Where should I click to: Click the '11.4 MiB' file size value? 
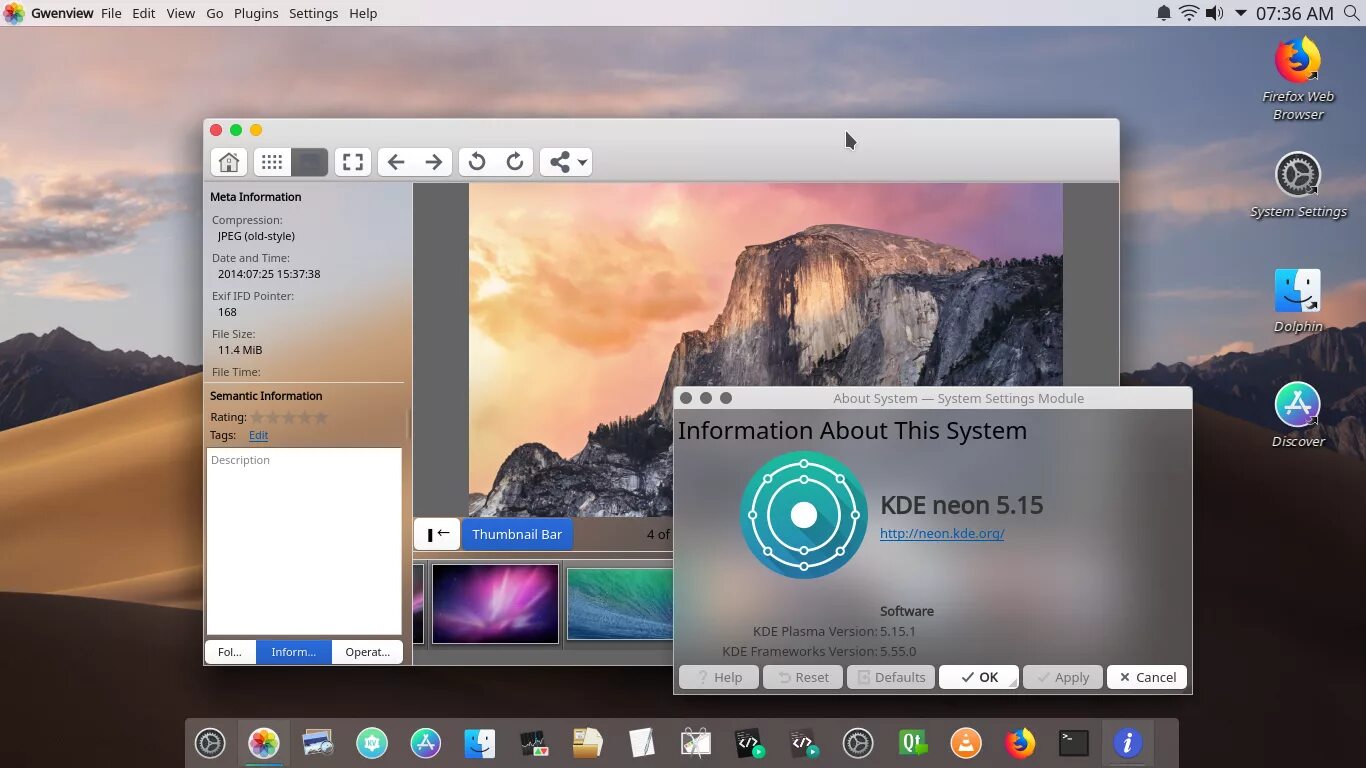point(240,350)
